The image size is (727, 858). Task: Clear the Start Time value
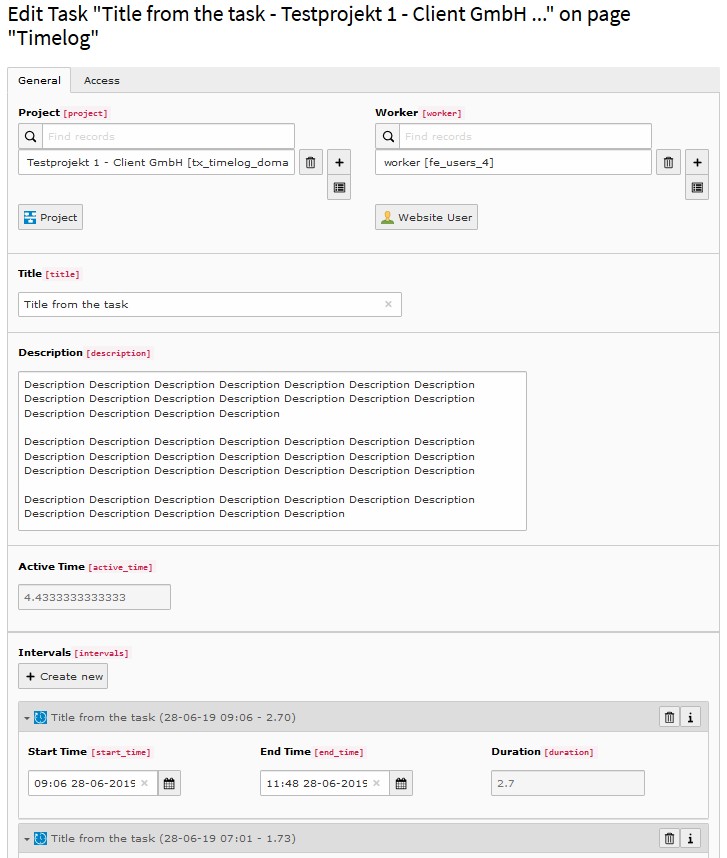point(144,783)
